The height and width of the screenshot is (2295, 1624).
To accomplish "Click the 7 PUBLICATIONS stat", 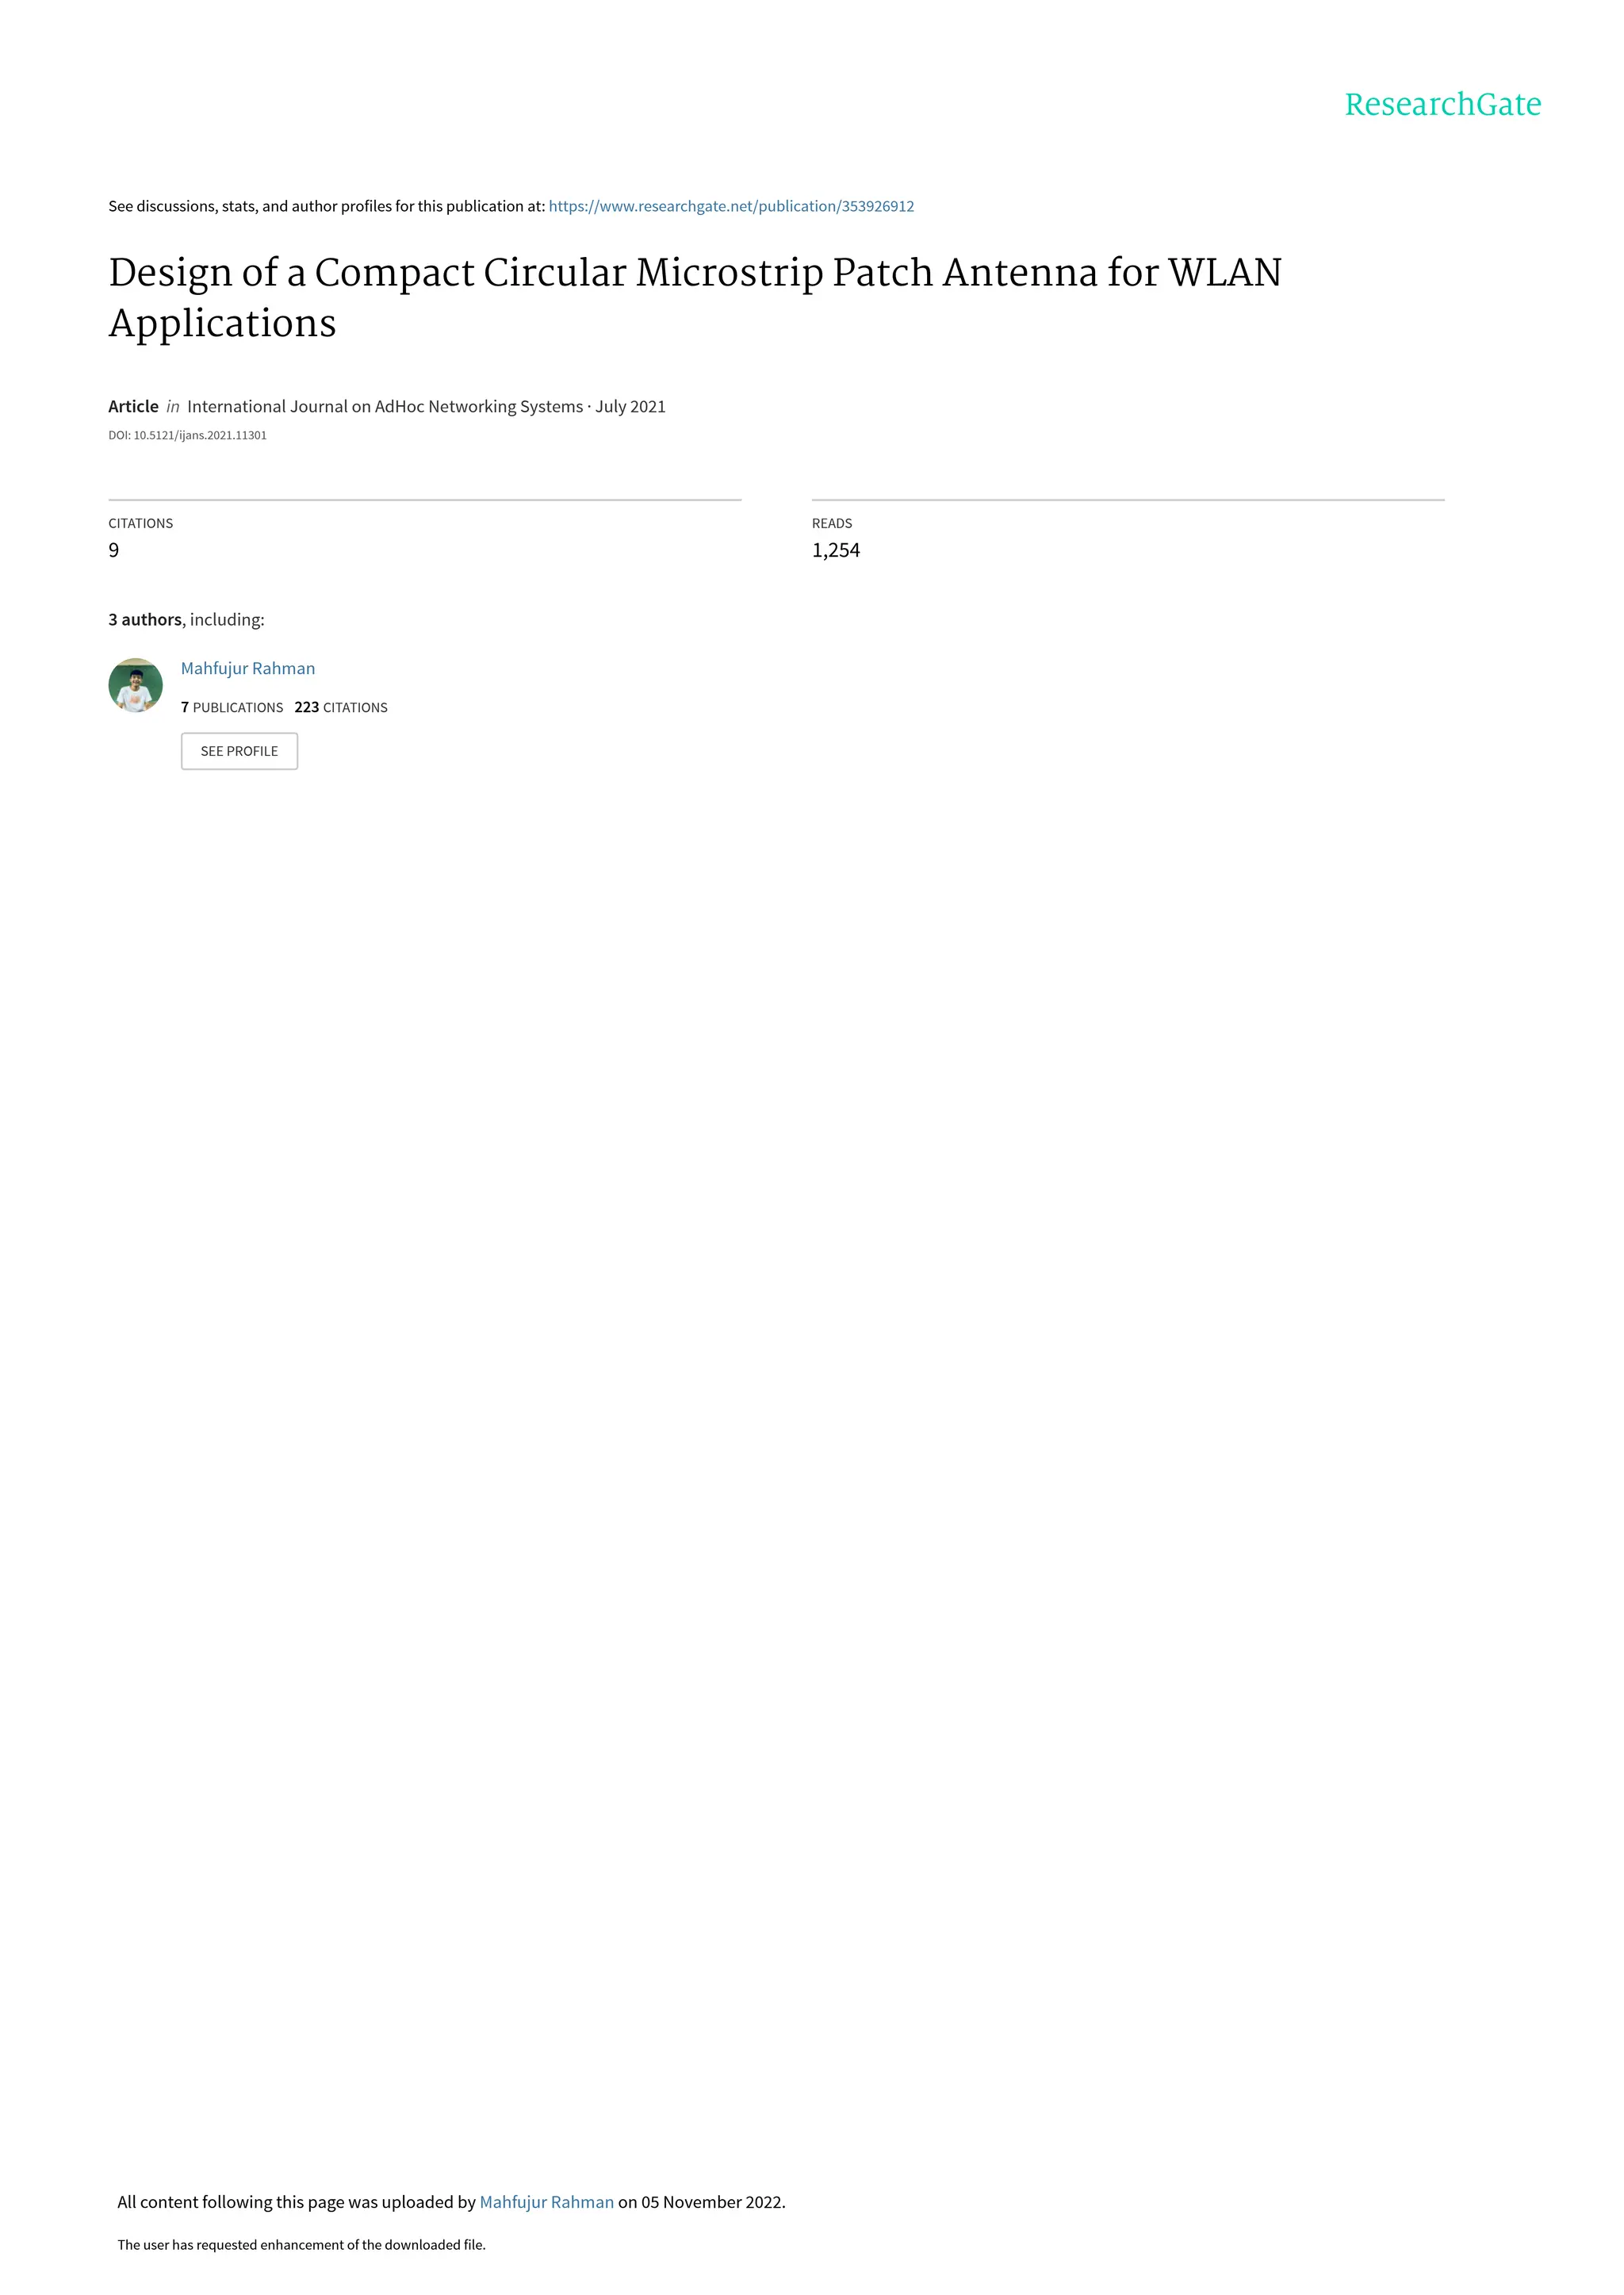I will pos(231,707).
